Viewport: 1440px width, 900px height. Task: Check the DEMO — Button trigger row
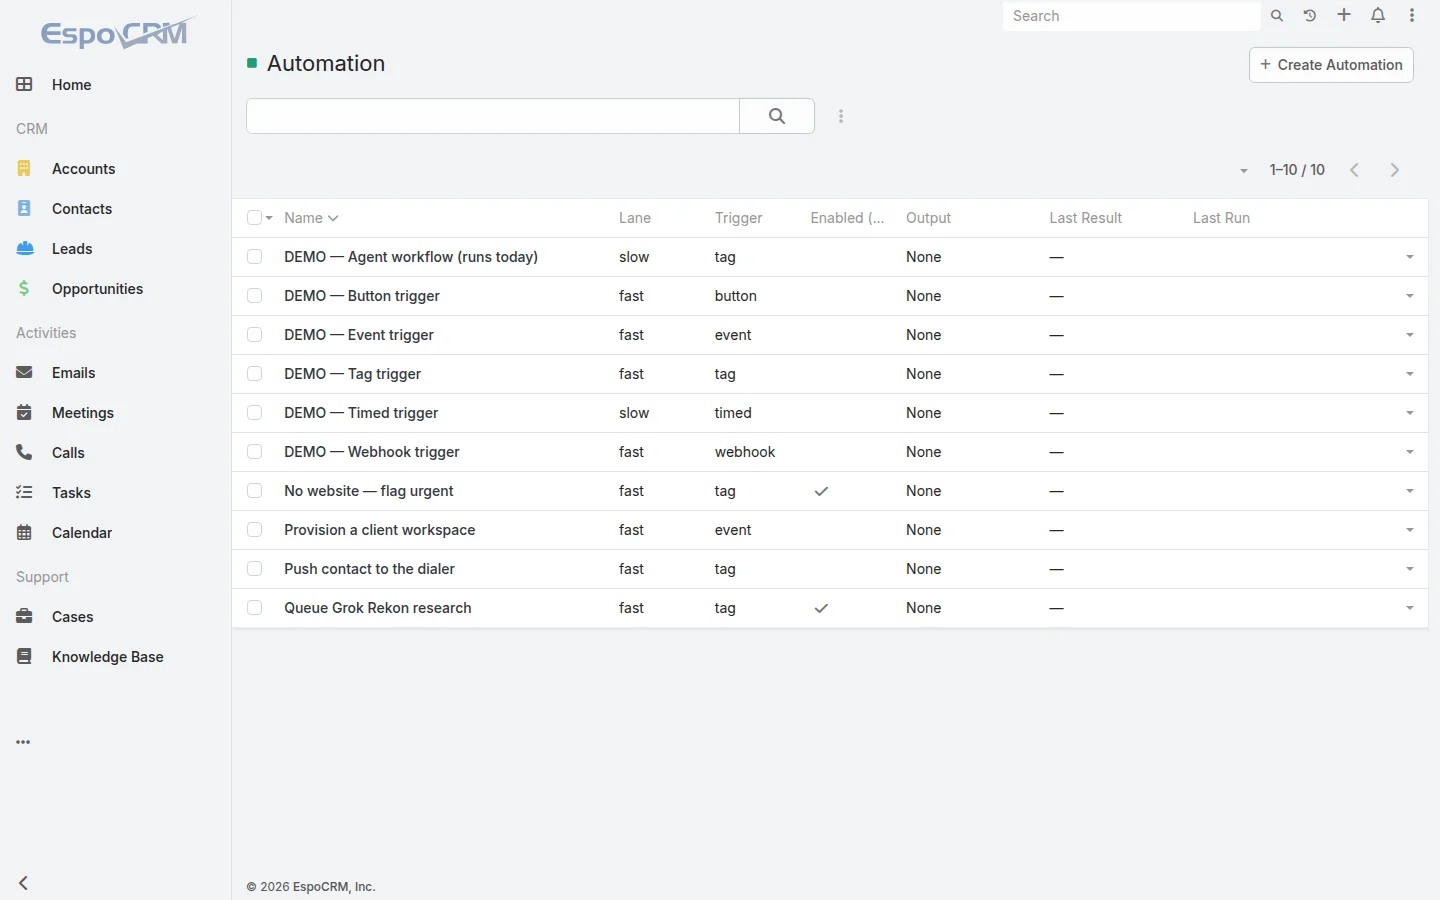coord(254,296)
